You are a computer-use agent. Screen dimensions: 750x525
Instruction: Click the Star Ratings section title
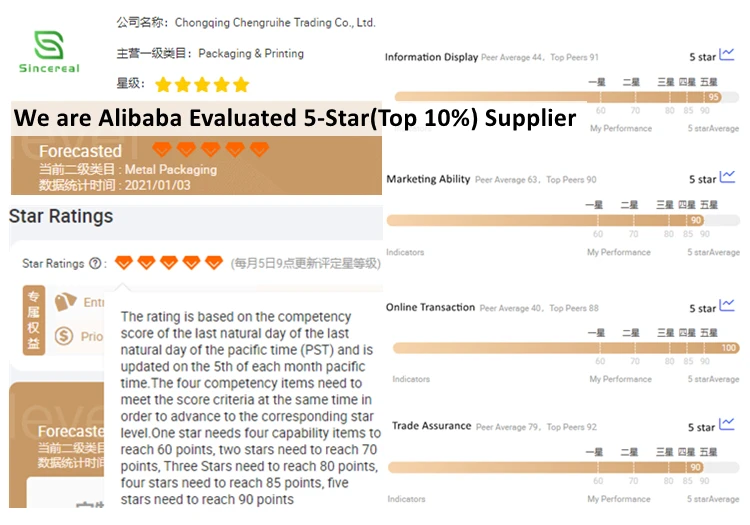[61, 216]
